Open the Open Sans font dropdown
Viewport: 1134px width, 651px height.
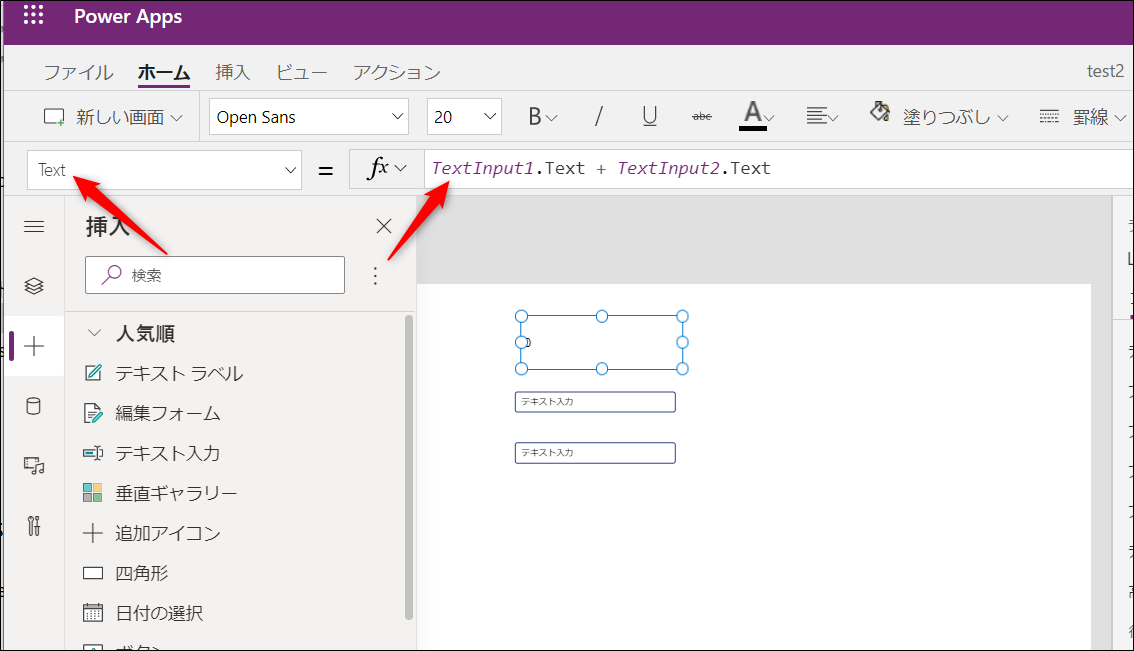[x=309, y=117]
